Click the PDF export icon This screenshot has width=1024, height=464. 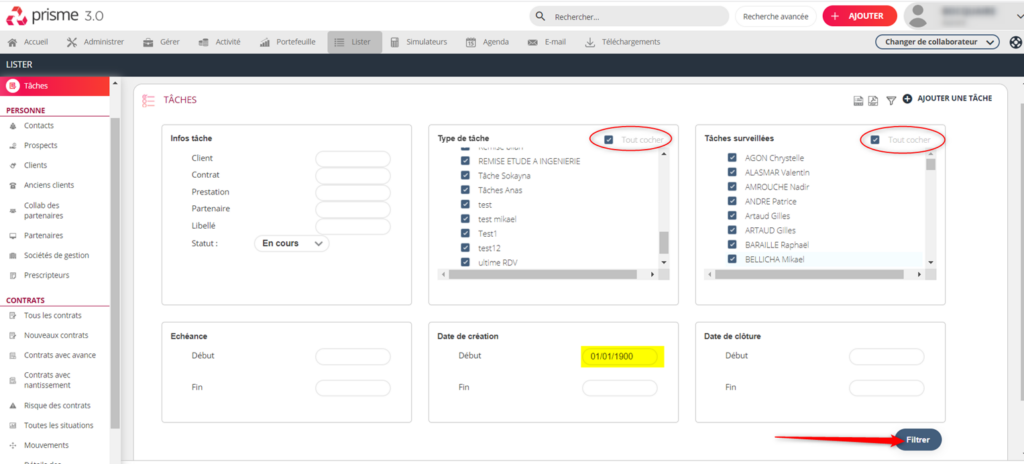click(x=874, y=100)
